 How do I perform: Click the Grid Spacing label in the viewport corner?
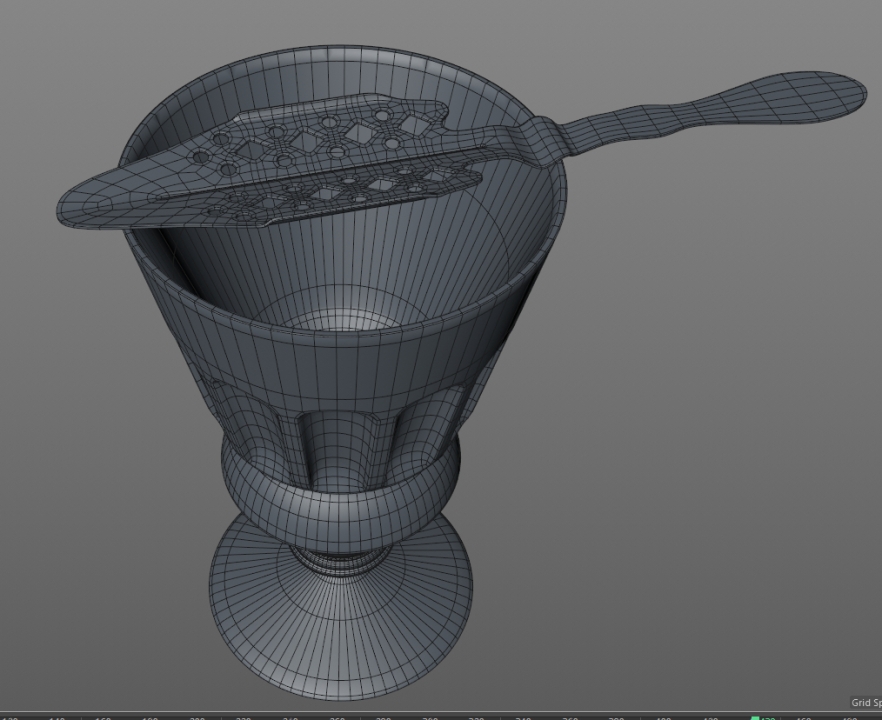864,704
